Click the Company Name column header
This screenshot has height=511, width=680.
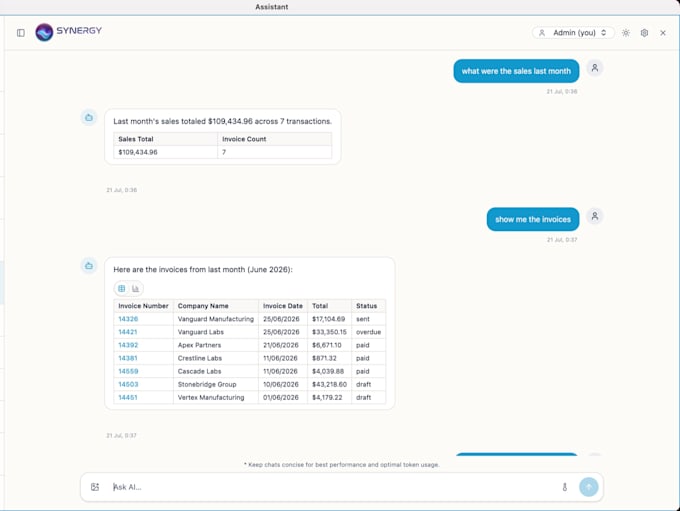pyautogui.click(x=216, y=306)
